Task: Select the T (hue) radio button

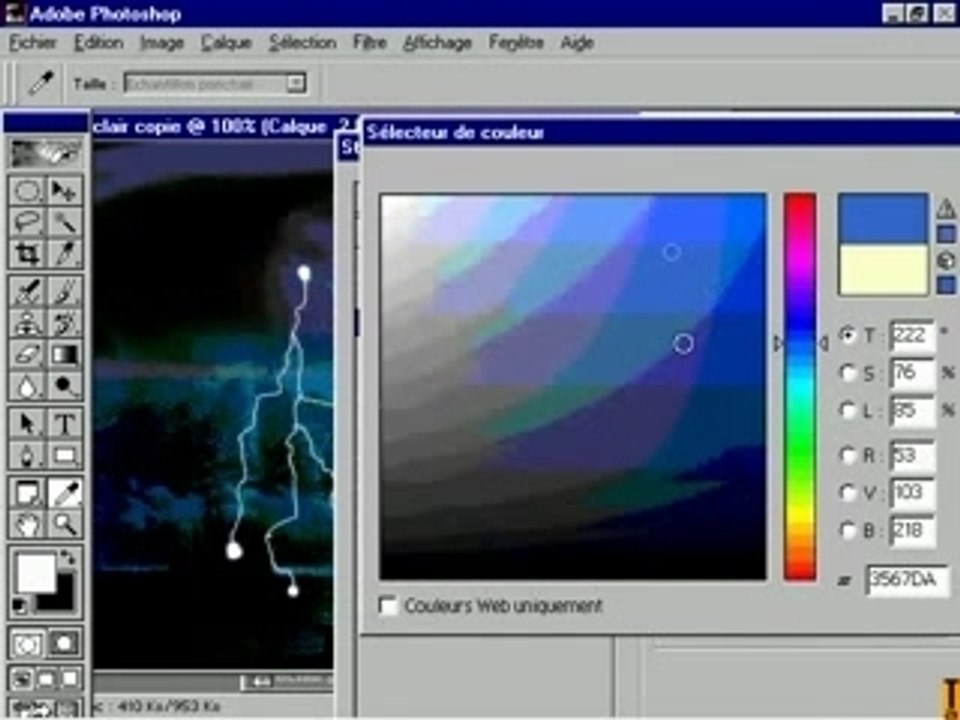Action: pyautogui.click(x=848, y=335)
